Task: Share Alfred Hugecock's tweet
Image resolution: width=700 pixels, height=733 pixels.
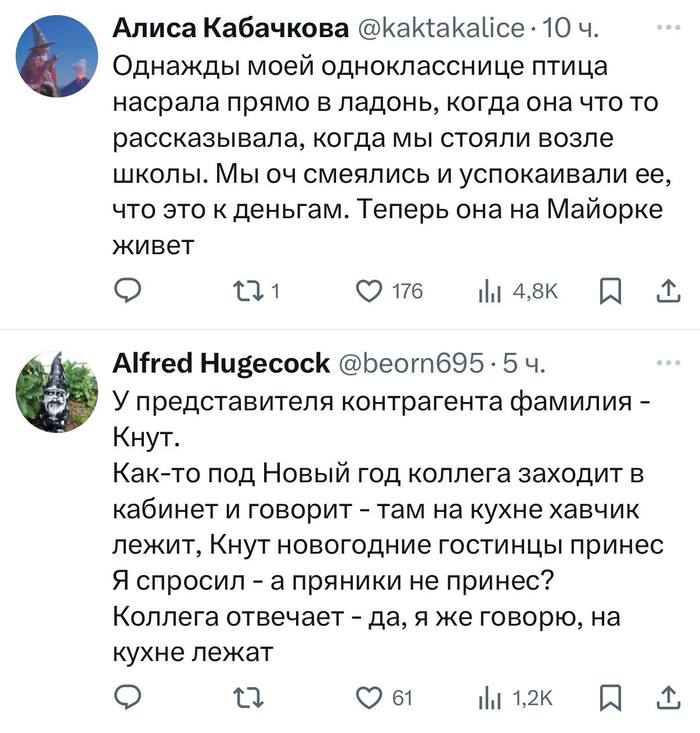Action: [x=666, y=698]
